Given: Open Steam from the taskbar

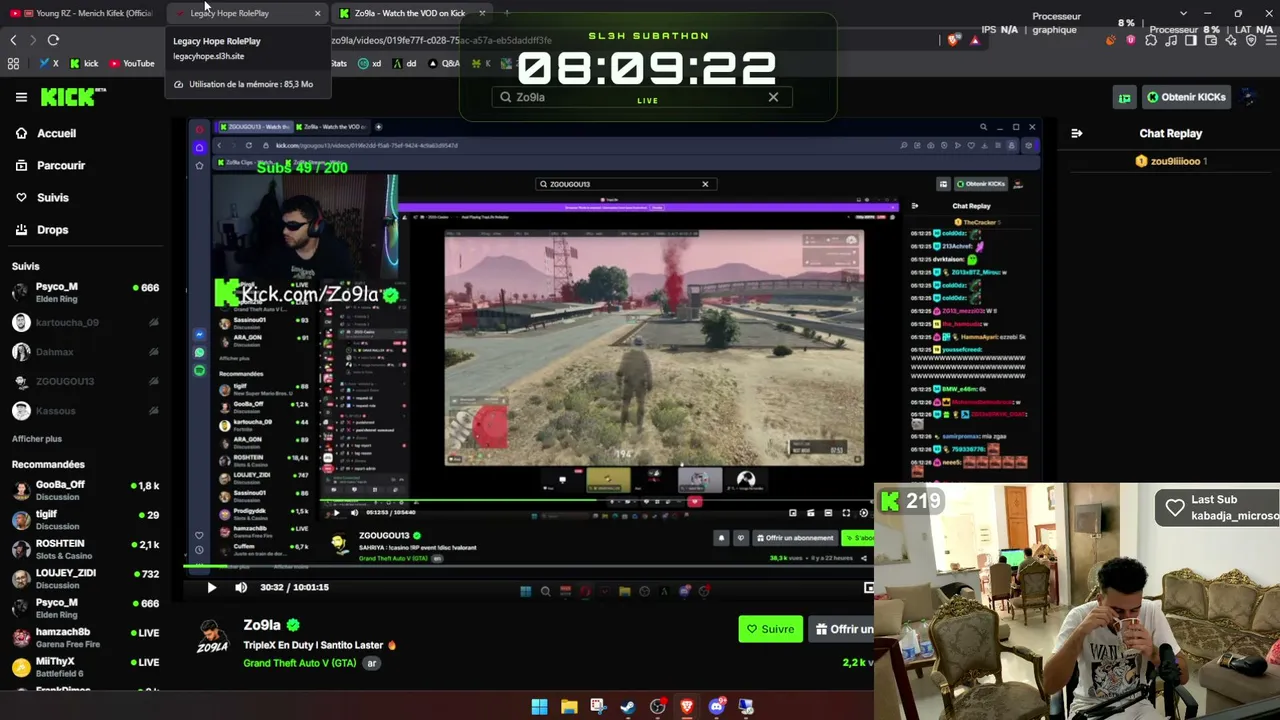Looking at the screenshot, I should point(628,707).
